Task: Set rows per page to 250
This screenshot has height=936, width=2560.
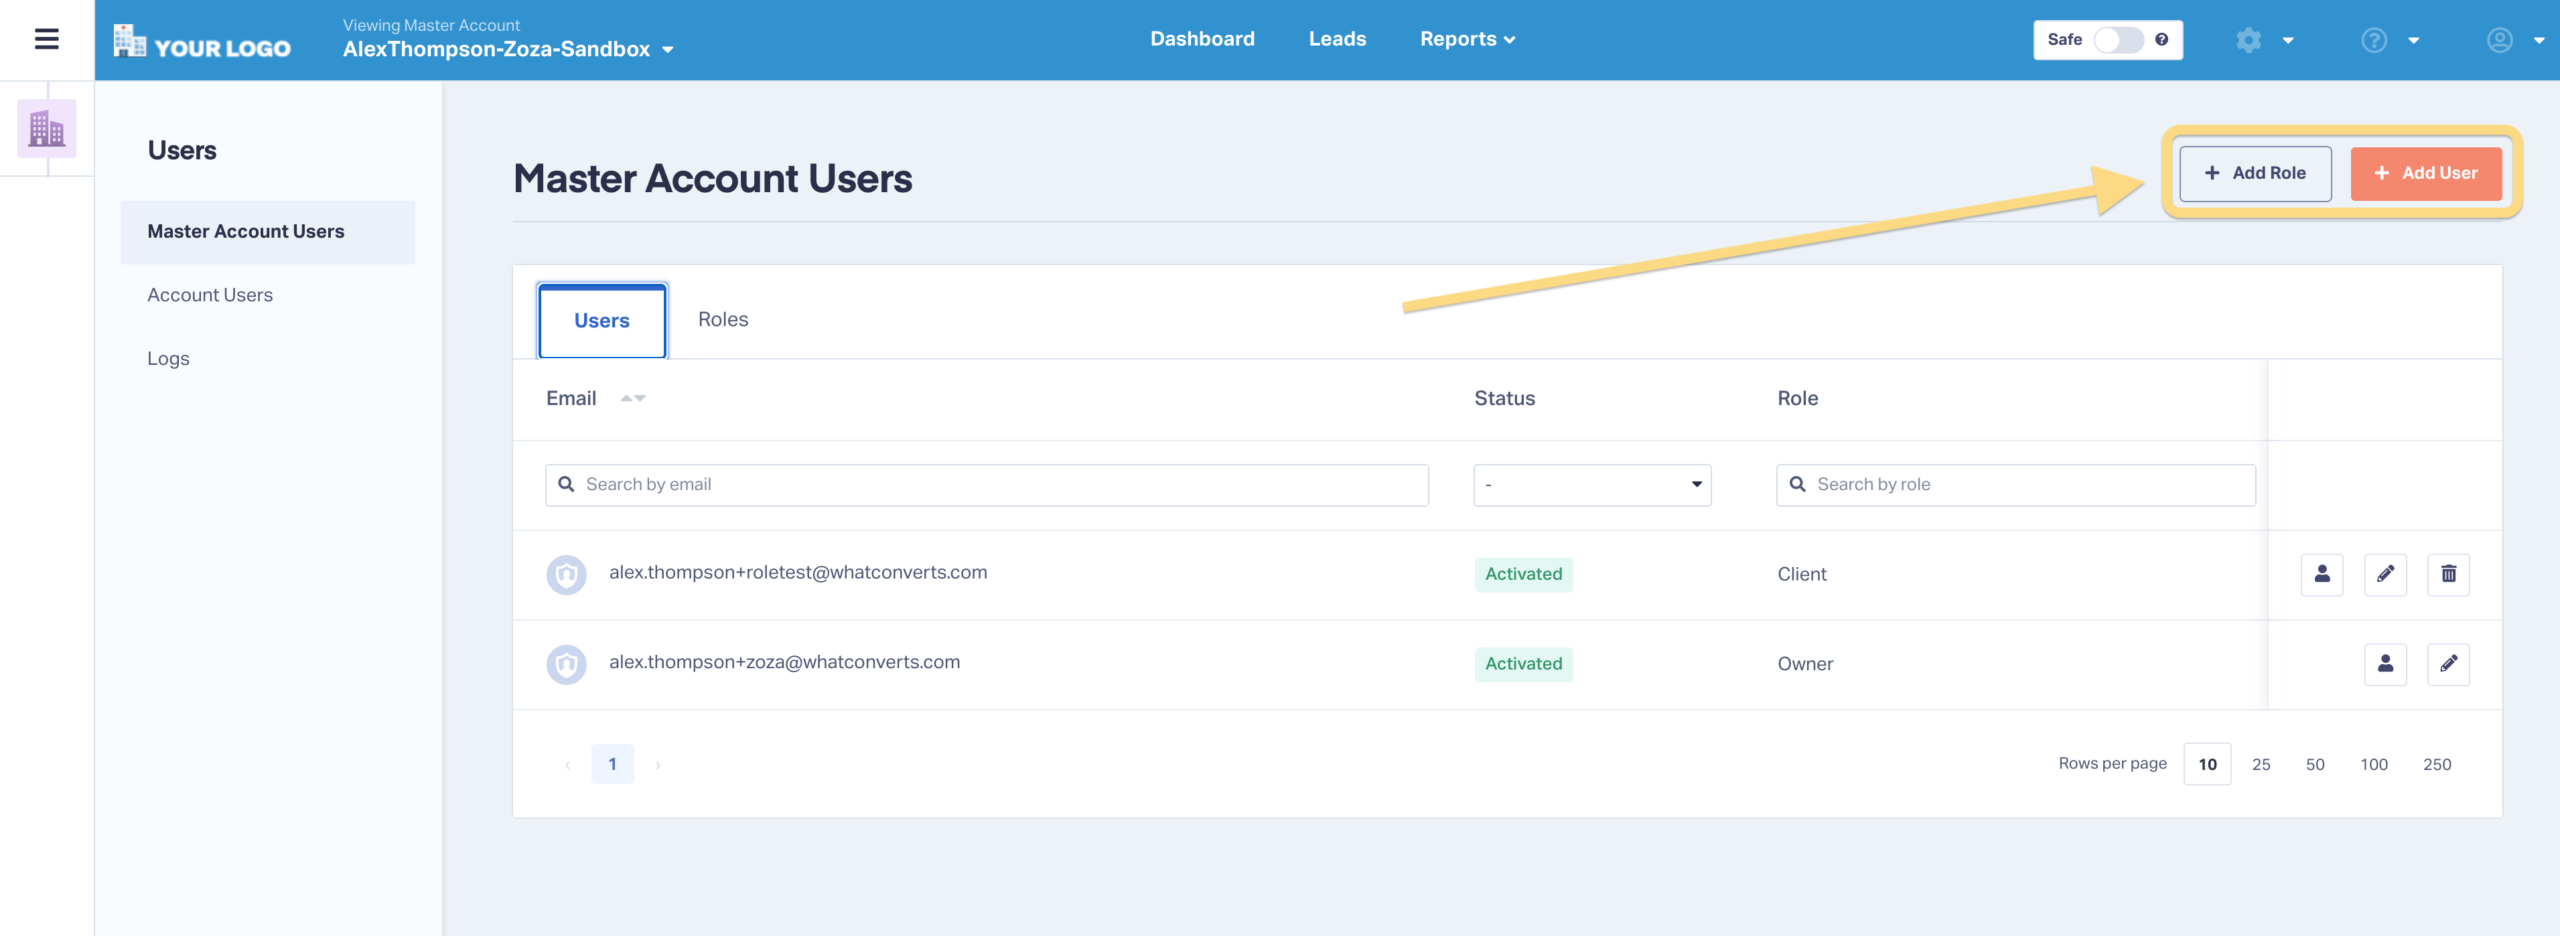Action: 2437,764
